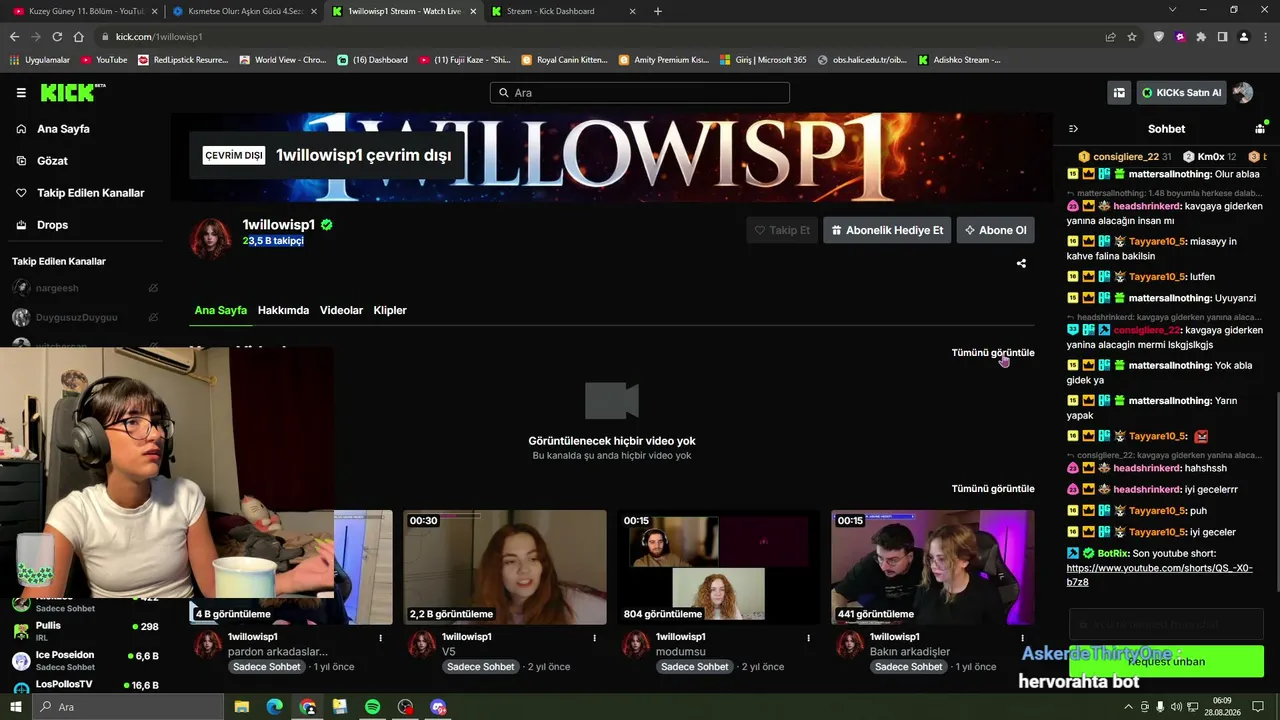
Task: Click Abonelik Hediye Et button
Action: [x=887, y=230]
